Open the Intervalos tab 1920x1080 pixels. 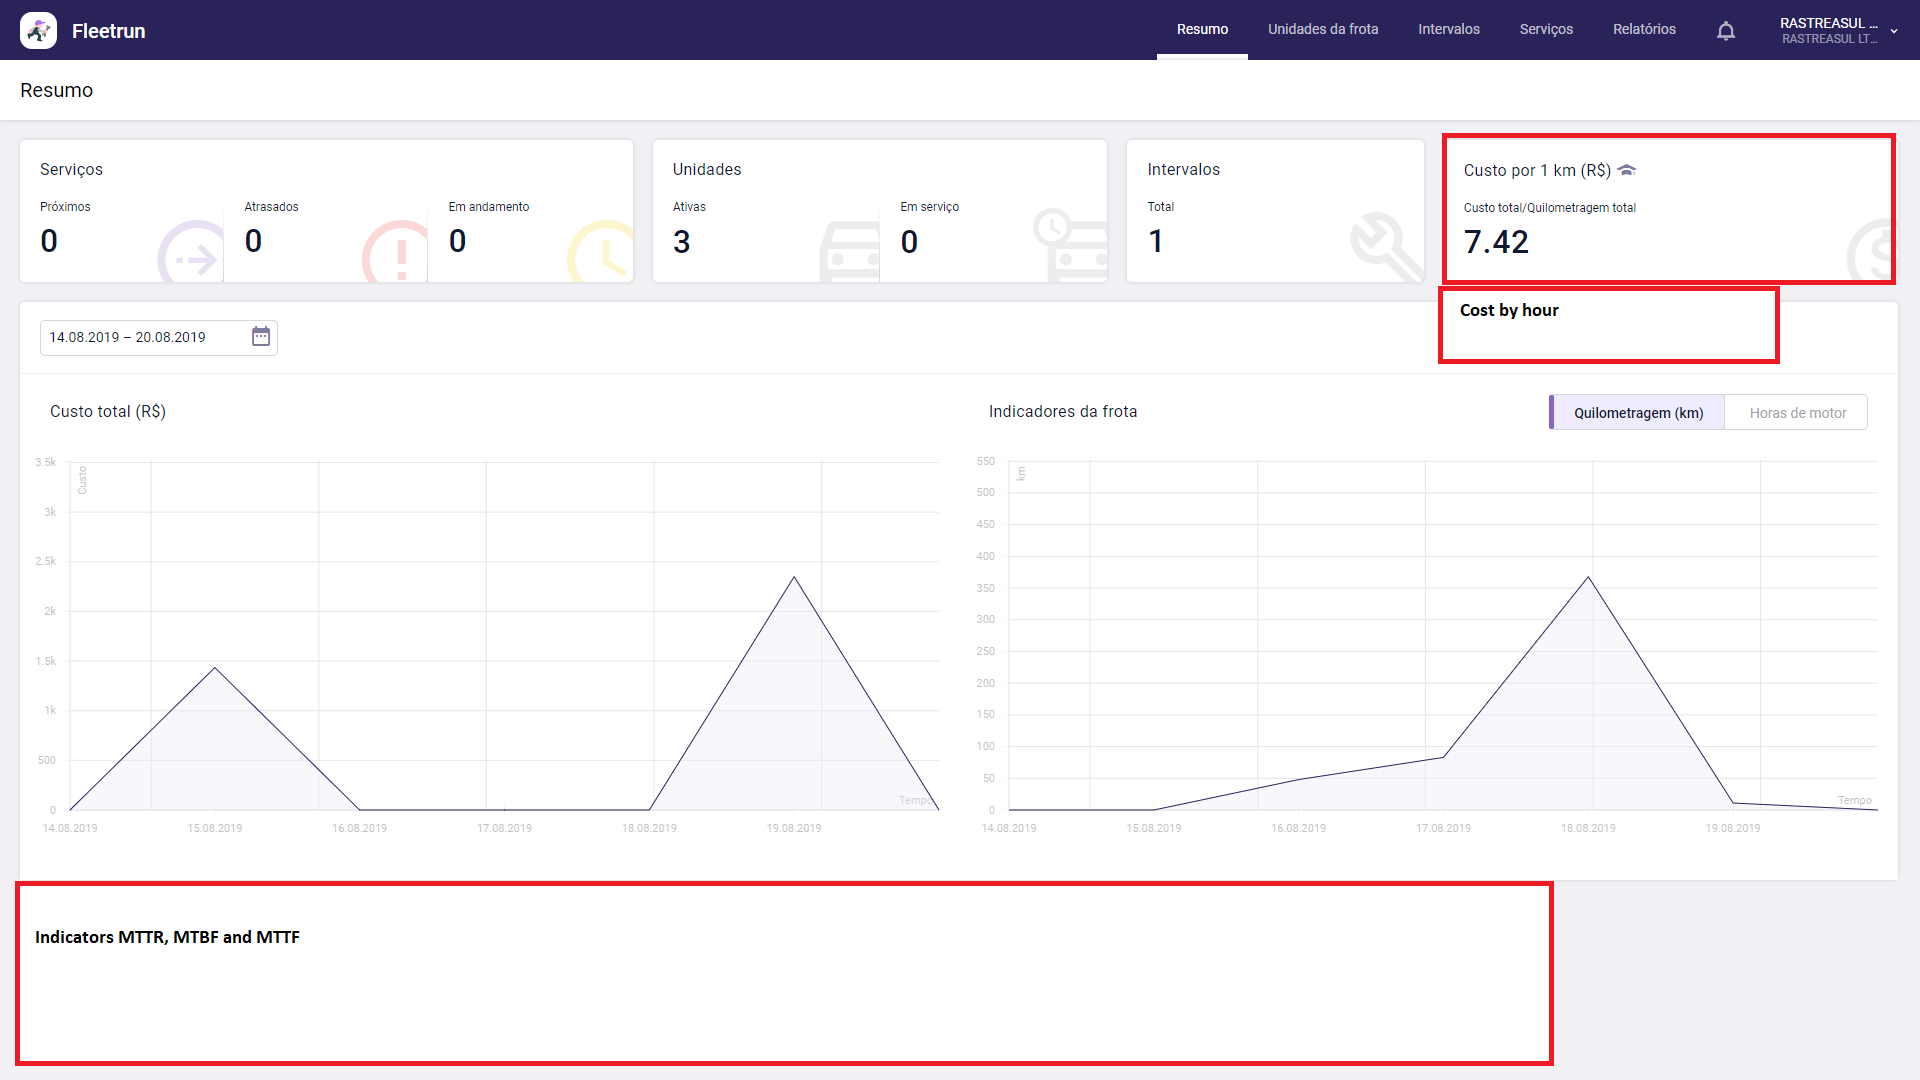point(1448,29)
